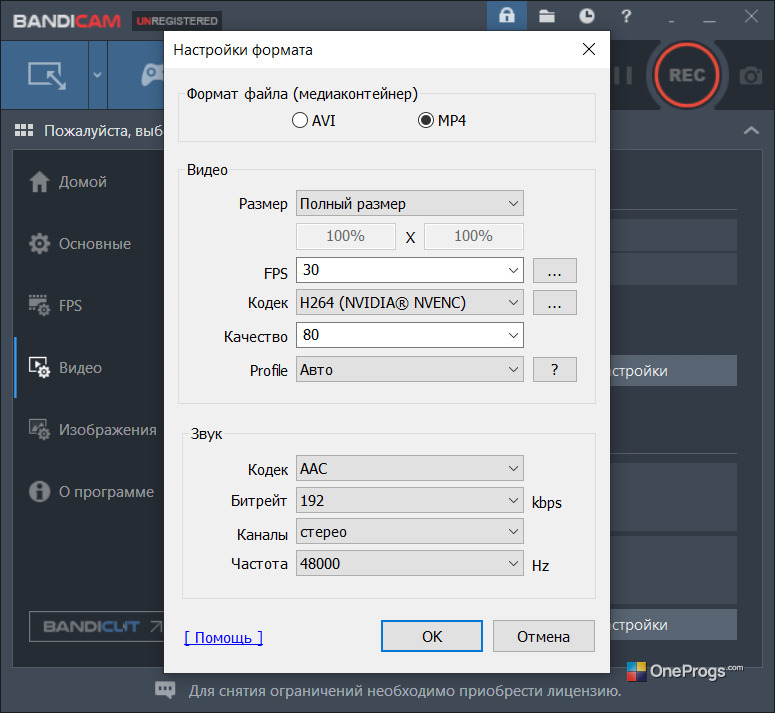Click Домой house icon
Viewport: 775px width, 713px height.
pos(39,181)
